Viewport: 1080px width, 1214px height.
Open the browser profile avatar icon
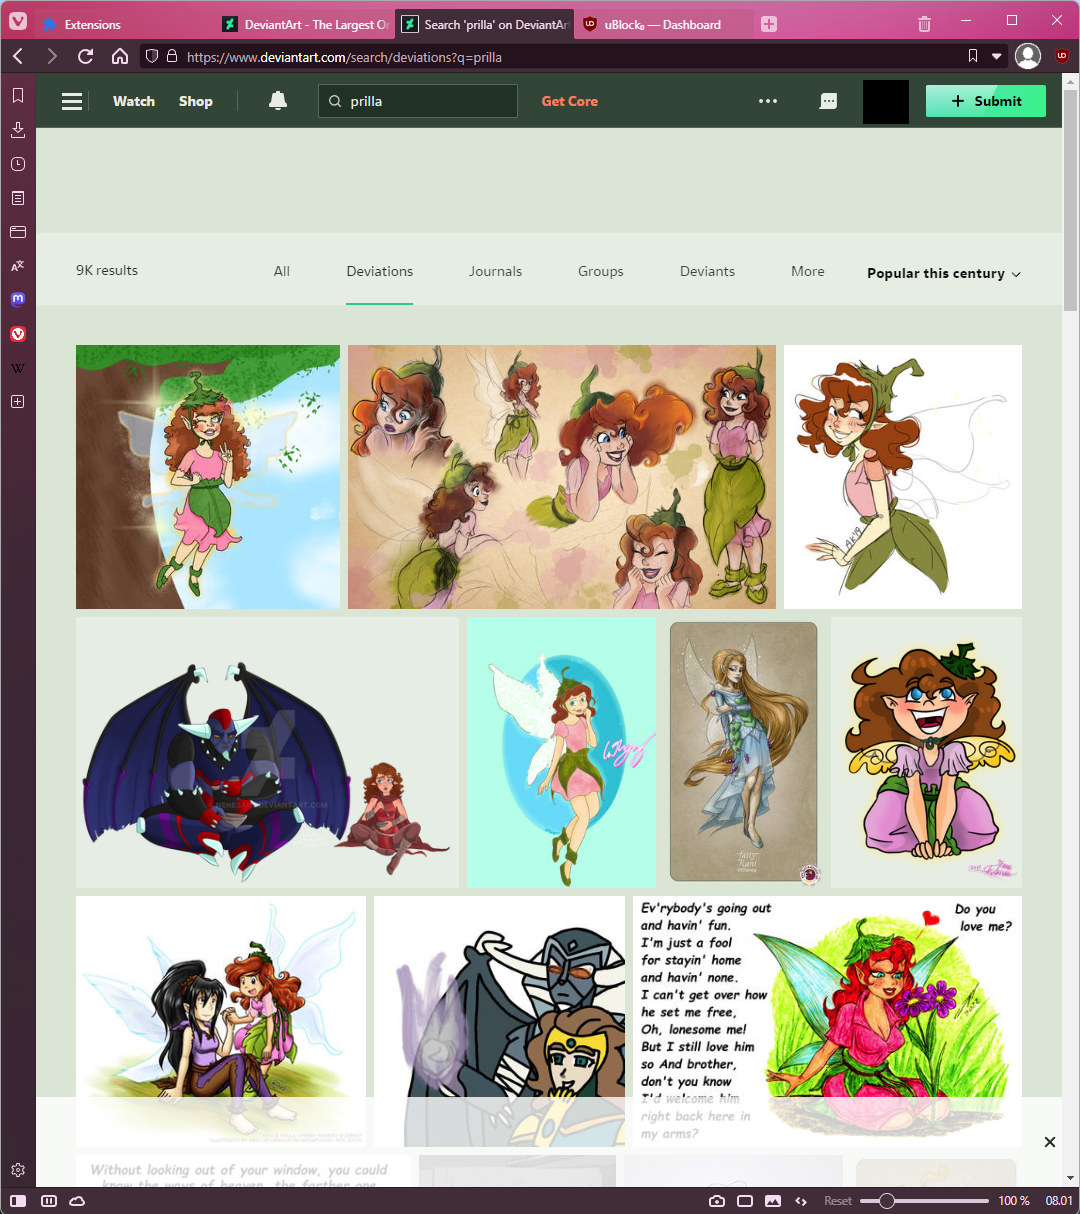(1028, 56)
